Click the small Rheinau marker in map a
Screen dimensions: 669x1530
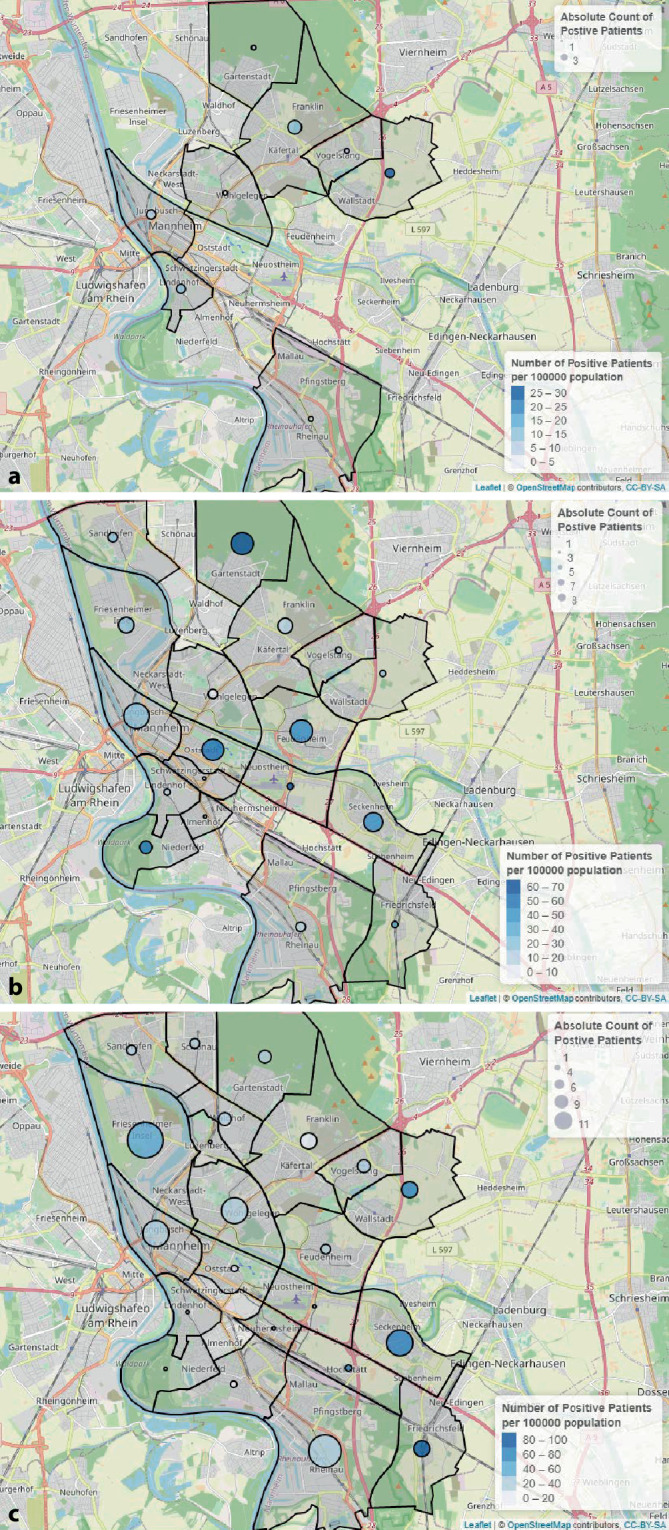click(x=311, y=419)
